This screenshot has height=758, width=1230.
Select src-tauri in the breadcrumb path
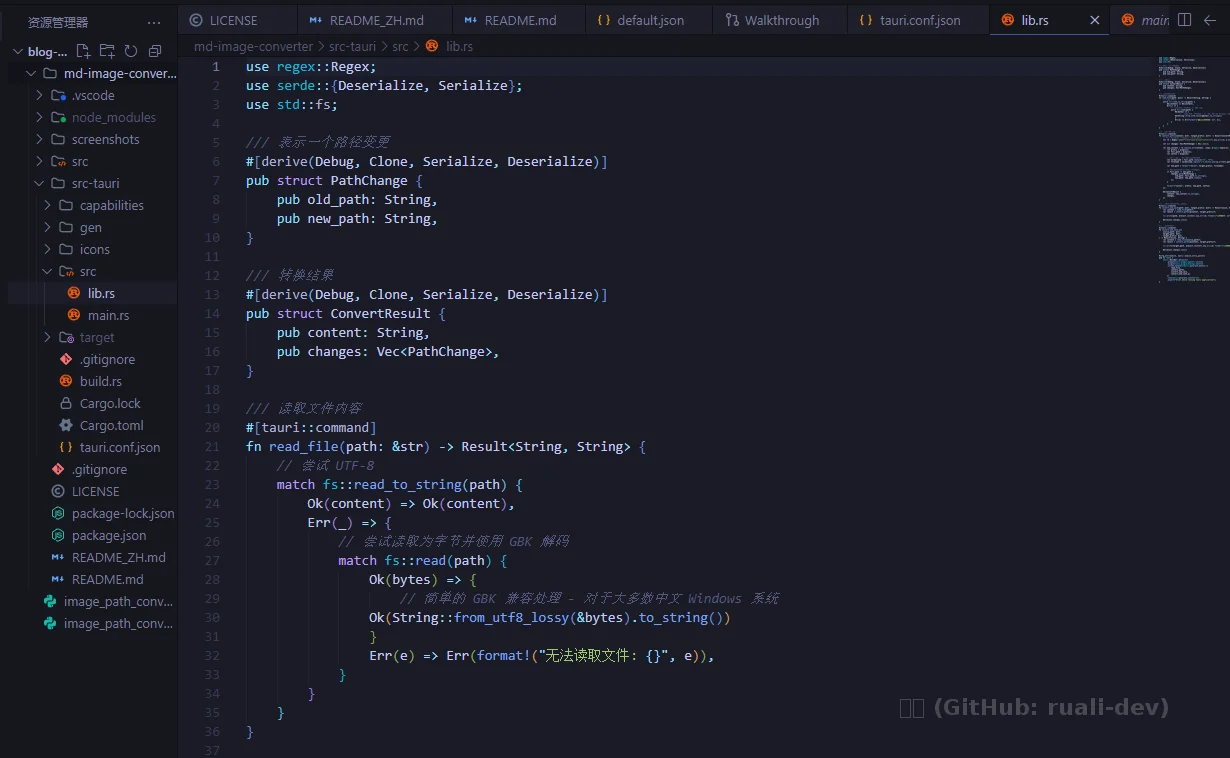coord(353,45)
